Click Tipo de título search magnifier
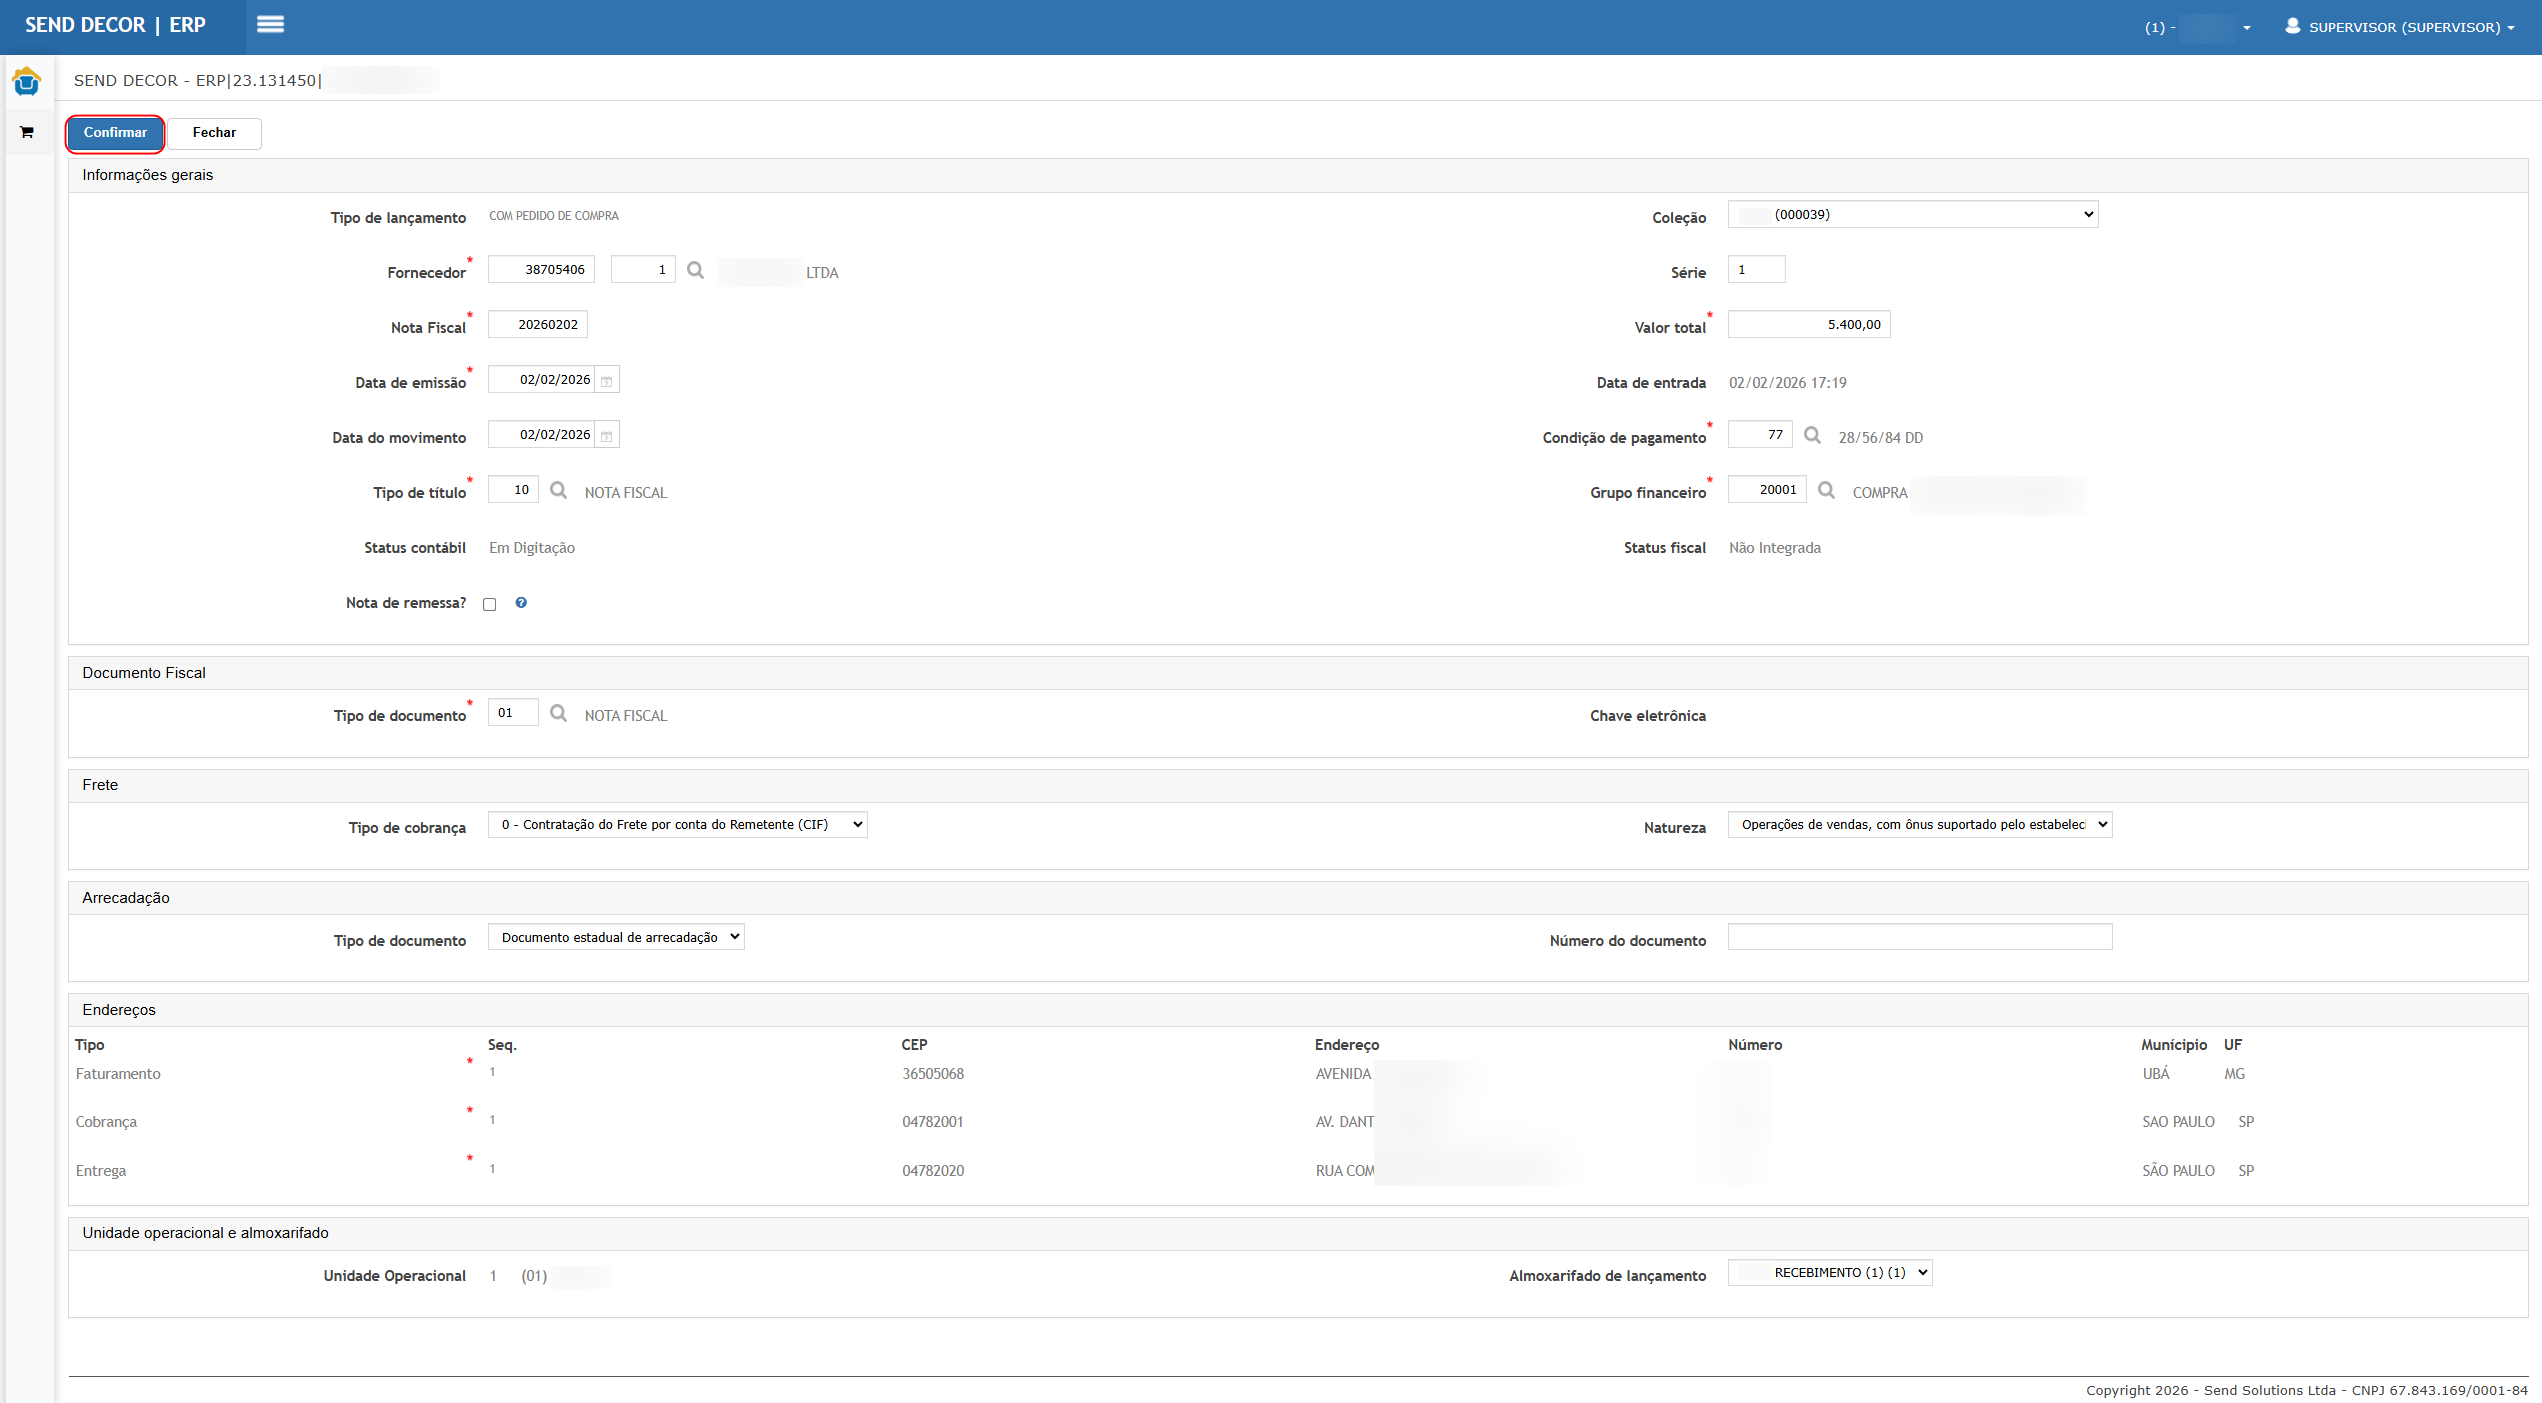 point(559,490)
